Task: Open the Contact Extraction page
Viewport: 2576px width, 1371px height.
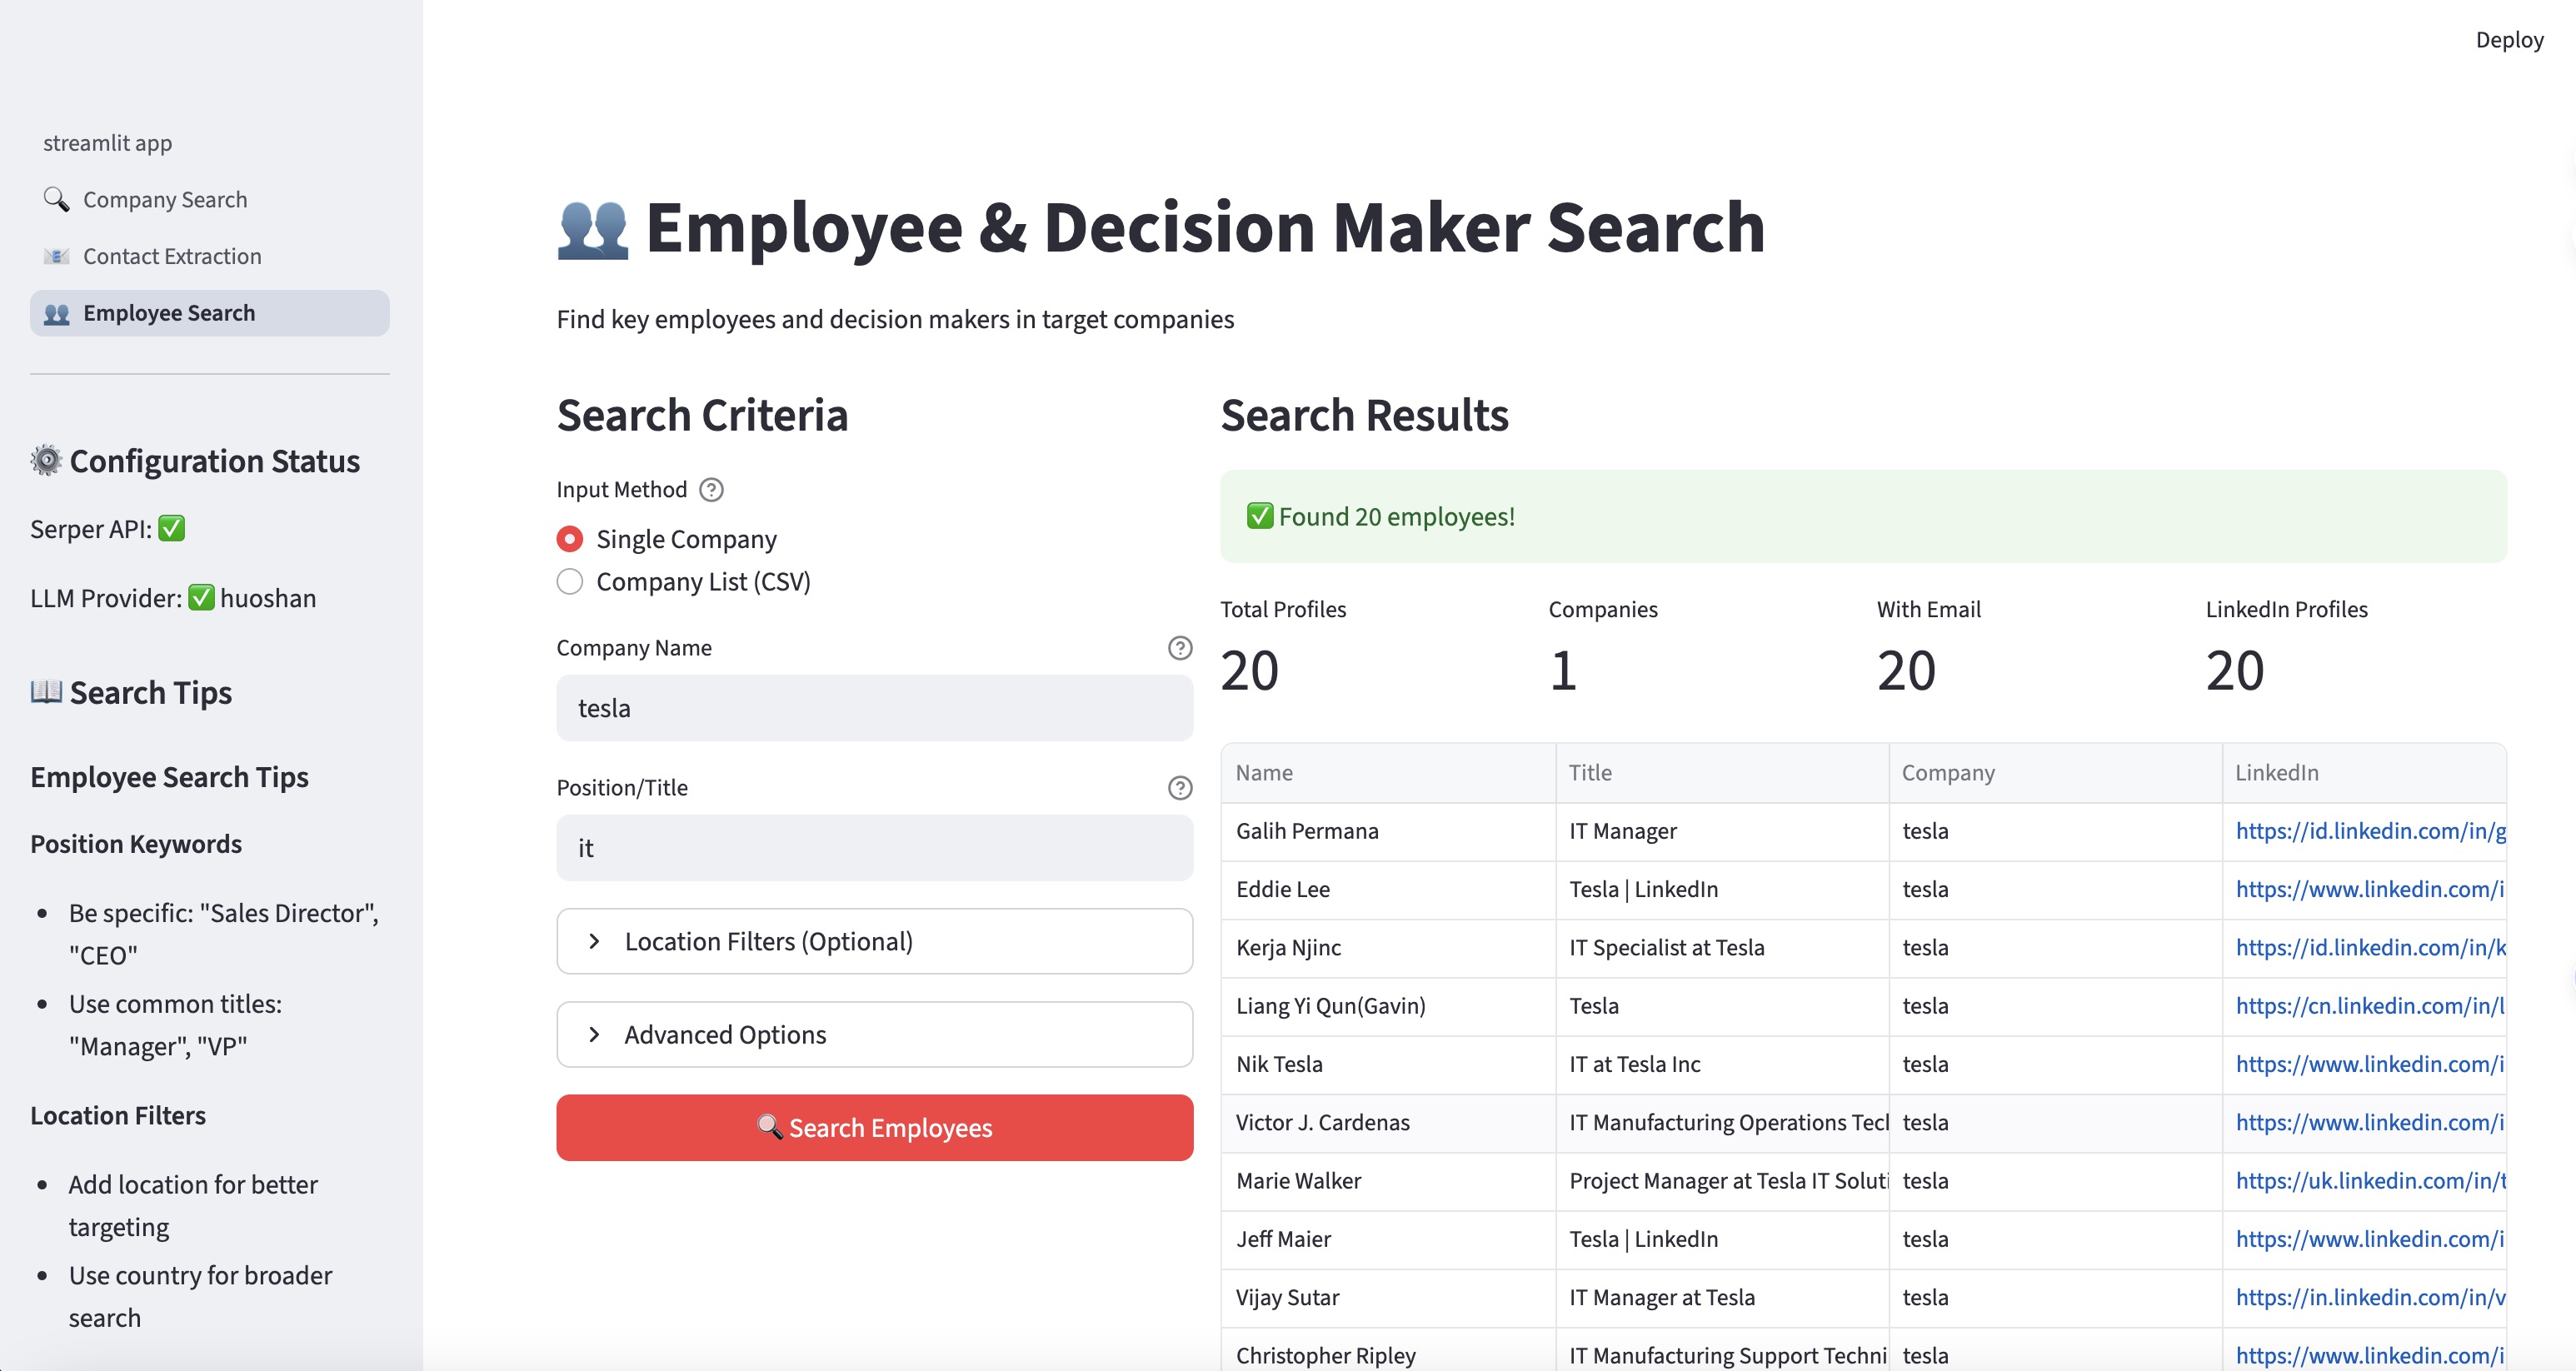Action: click(209, 256)
